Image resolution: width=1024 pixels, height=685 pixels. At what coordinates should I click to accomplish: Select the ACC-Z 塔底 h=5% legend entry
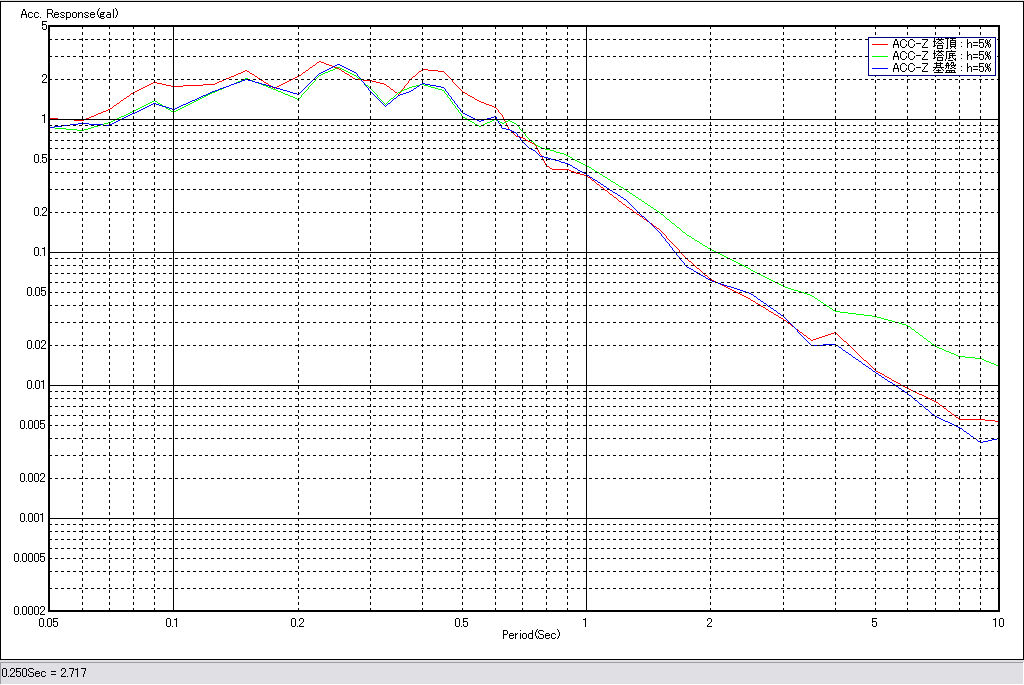pos(941,56)
